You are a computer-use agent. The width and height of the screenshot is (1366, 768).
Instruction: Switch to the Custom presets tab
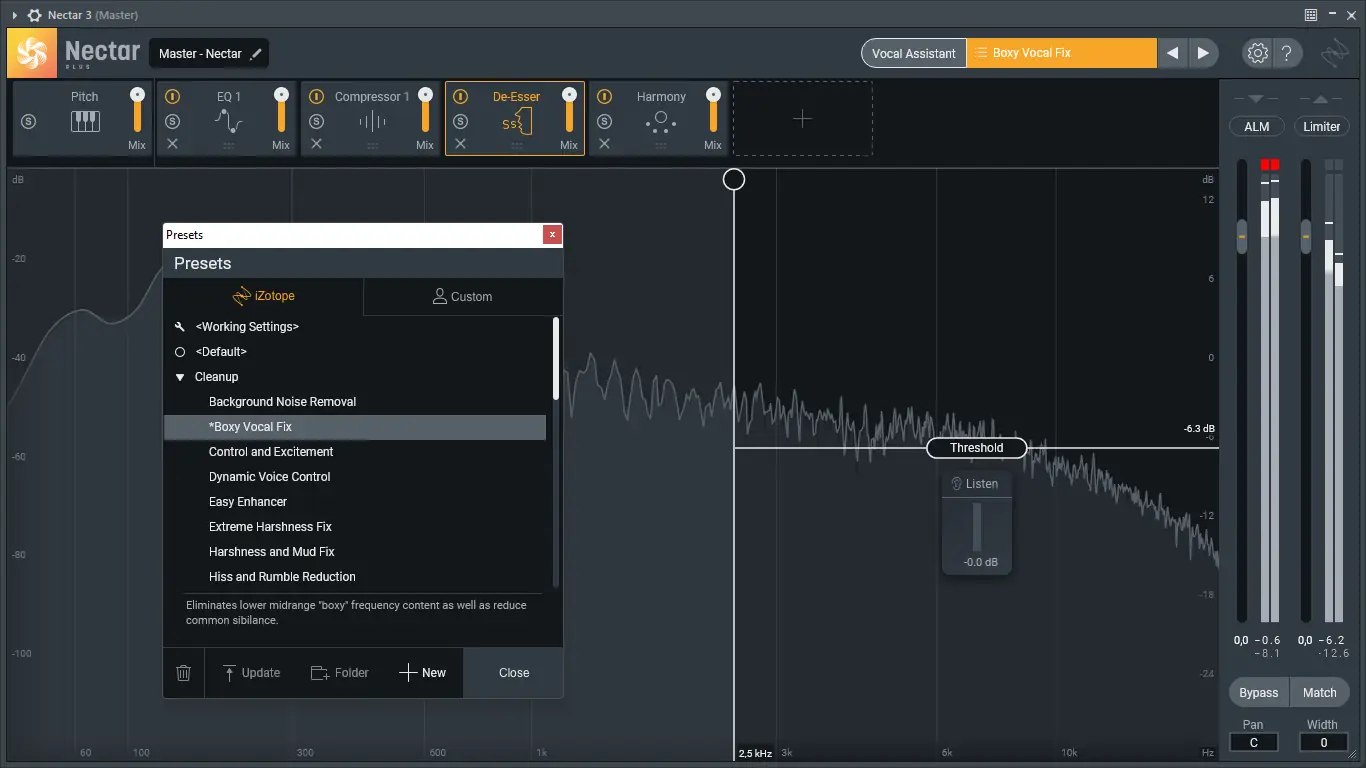pyautogui.click(x=463, y=297)
